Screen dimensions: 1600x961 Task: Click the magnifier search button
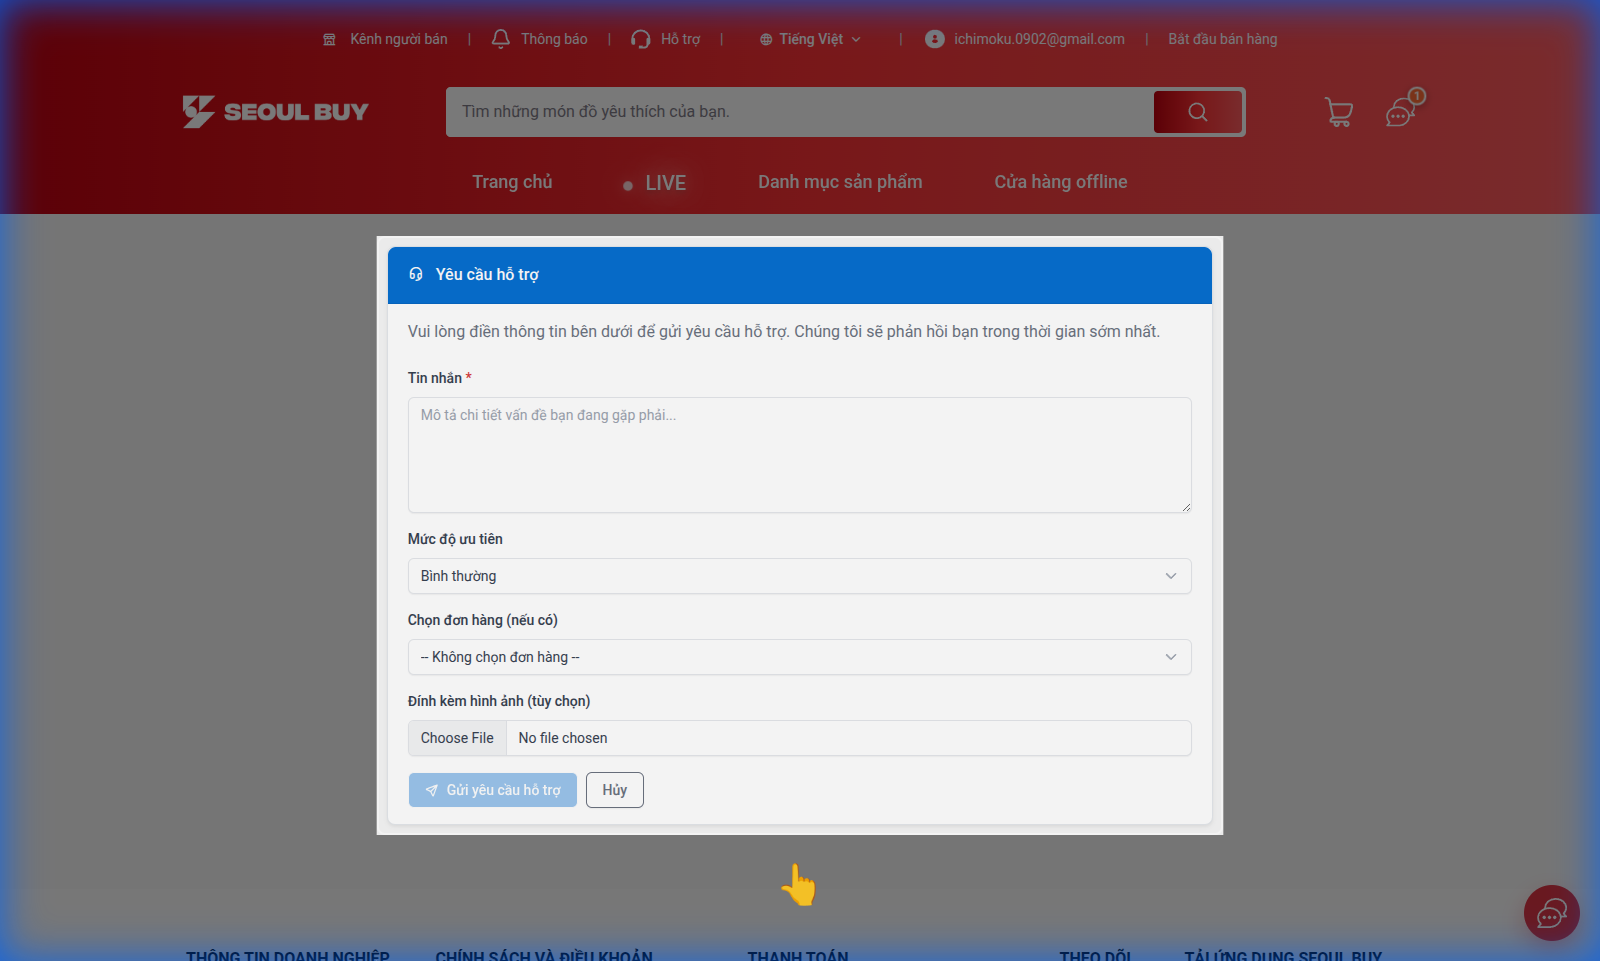click(1197, 112)
